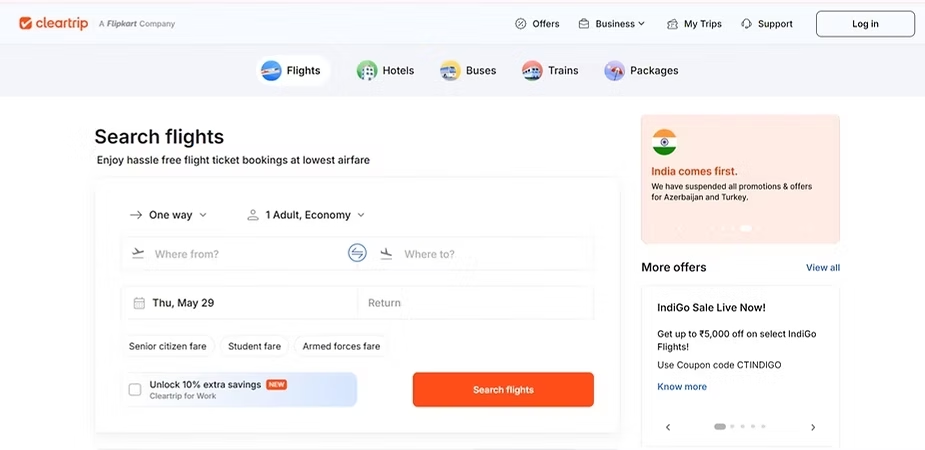
Task: Open the One way trip type dropdown
Action: click(x=169, y=215)
